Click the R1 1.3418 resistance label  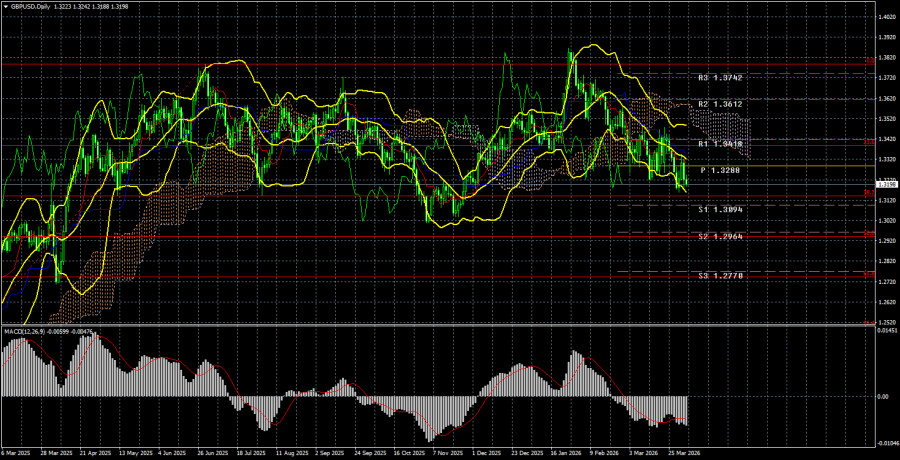(722, 144)
